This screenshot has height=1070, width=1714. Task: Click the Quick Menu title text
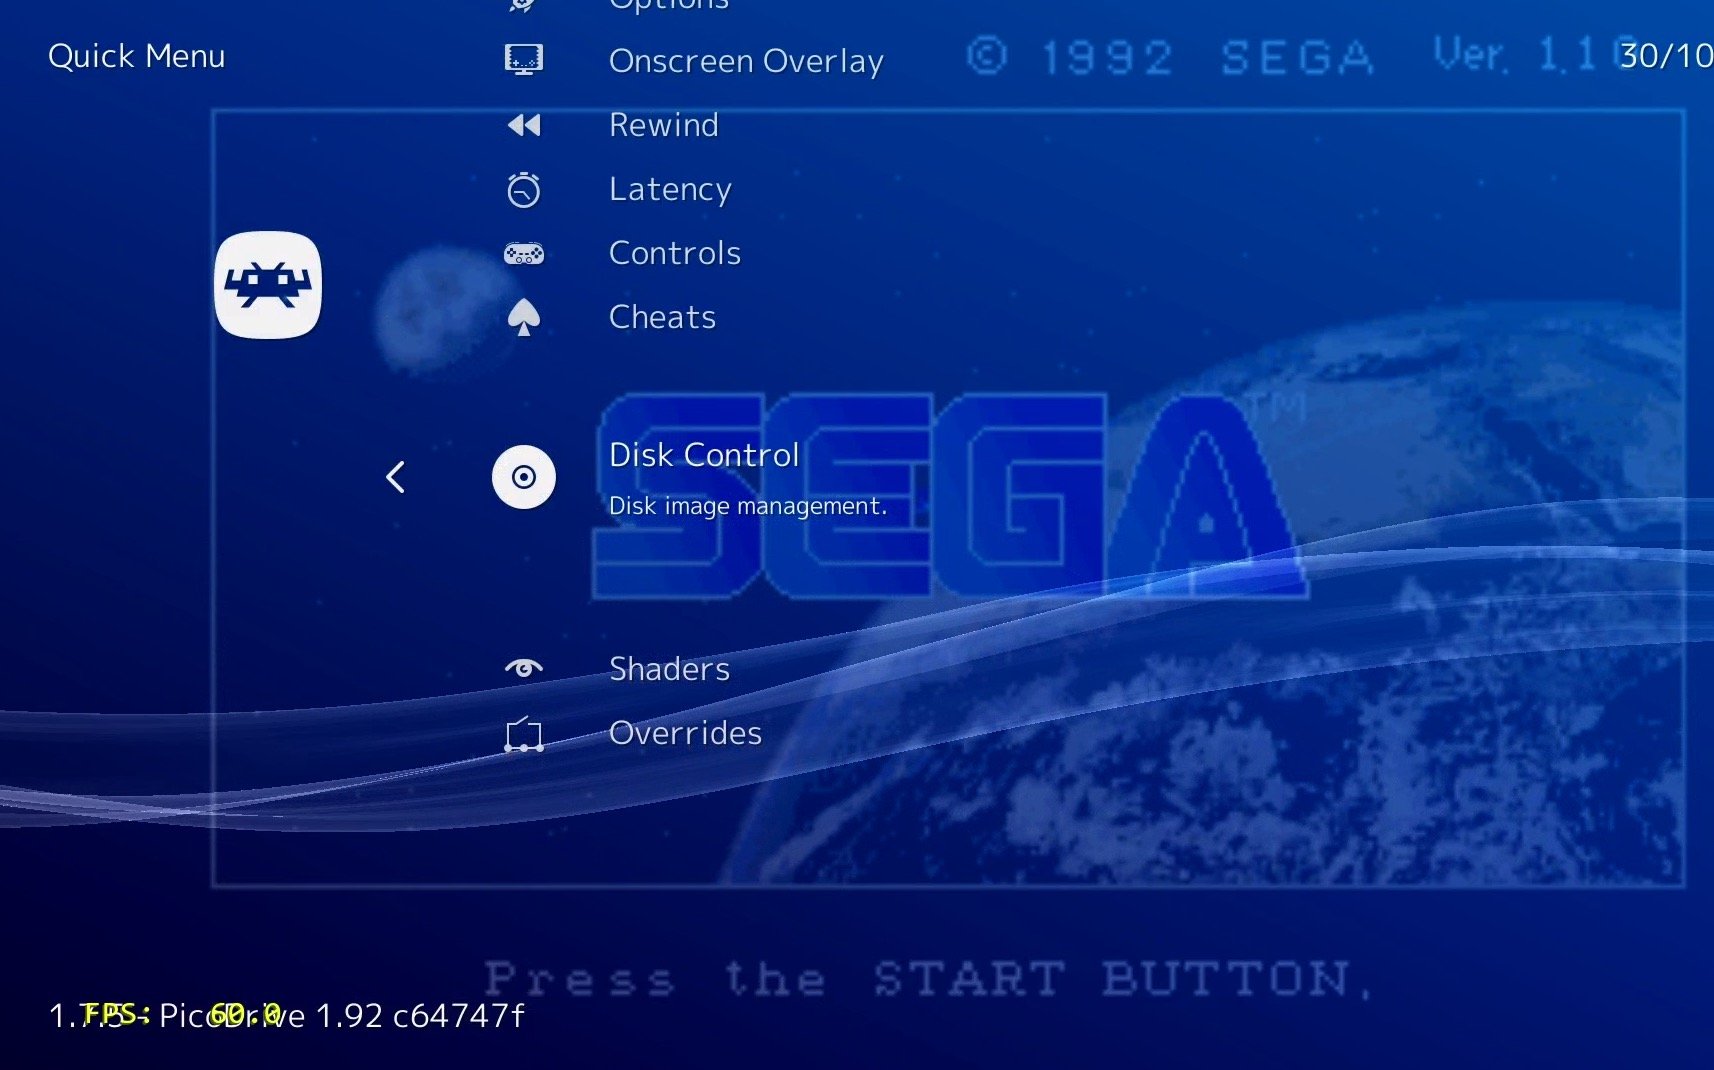tap(137, 56)
